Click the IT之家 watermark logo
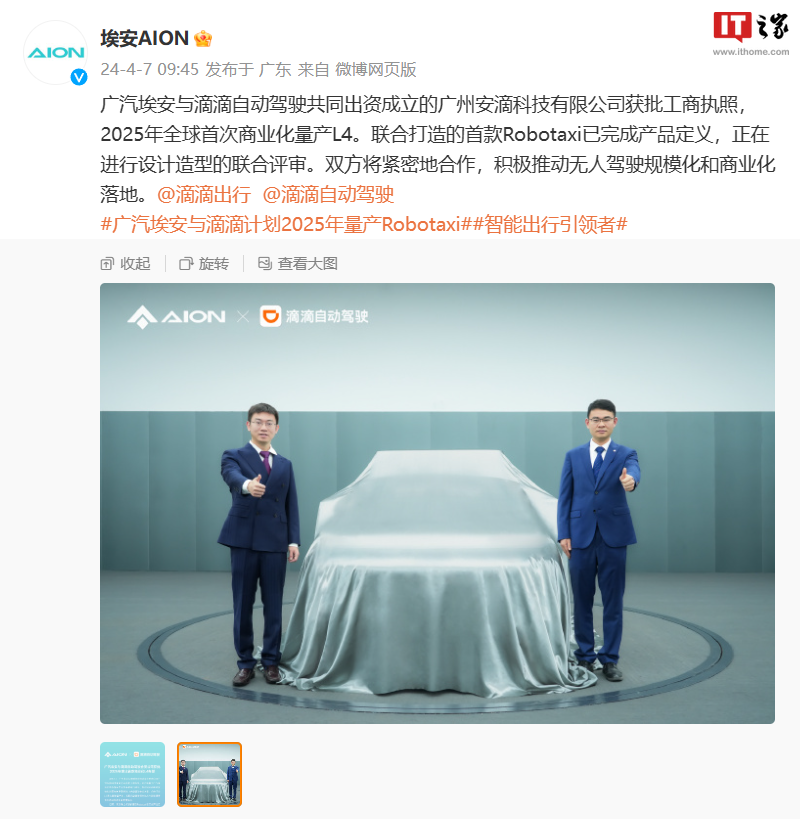 pyautogui.click(x=751, y=32)
